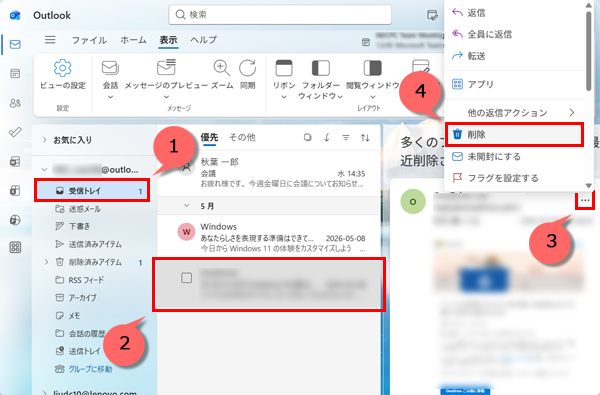
Task: Choose 全員に返信 from the menu
Action: pyautogui.click(x=514, y=34)
